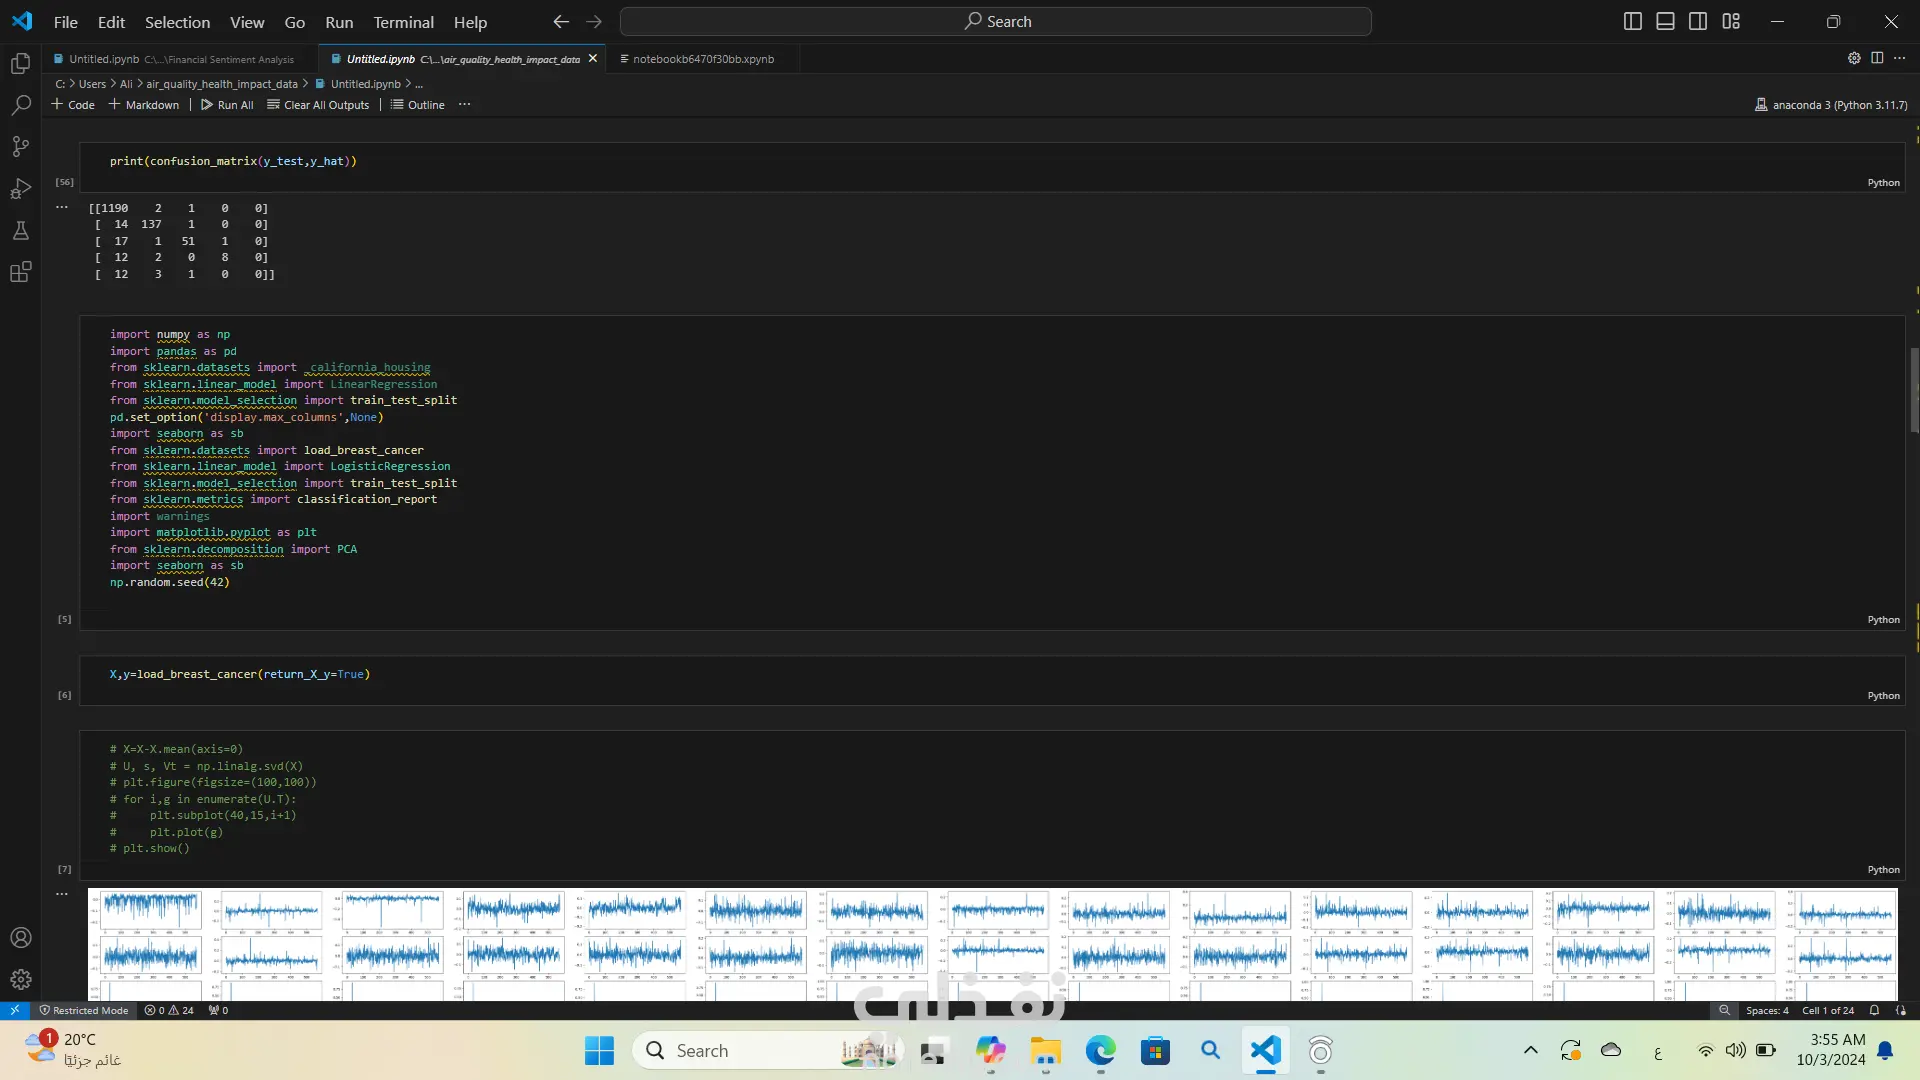Open the Testing flask view
This screenshot has width=1920, height=1080.
pyautogui.click(x=20, y=231)
